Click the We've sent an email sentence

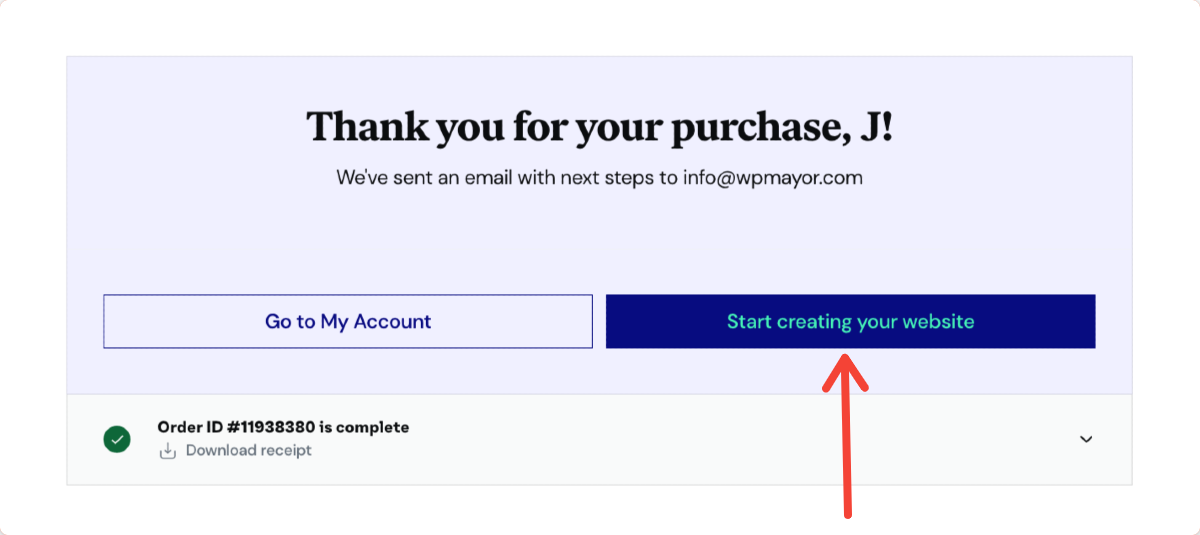click(x=600, y=179)
